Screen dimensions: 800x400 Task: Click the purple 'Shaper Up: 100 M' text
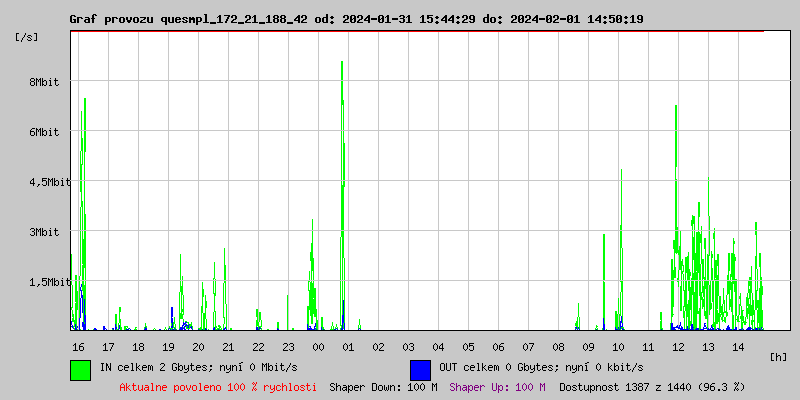coord(497,386)
